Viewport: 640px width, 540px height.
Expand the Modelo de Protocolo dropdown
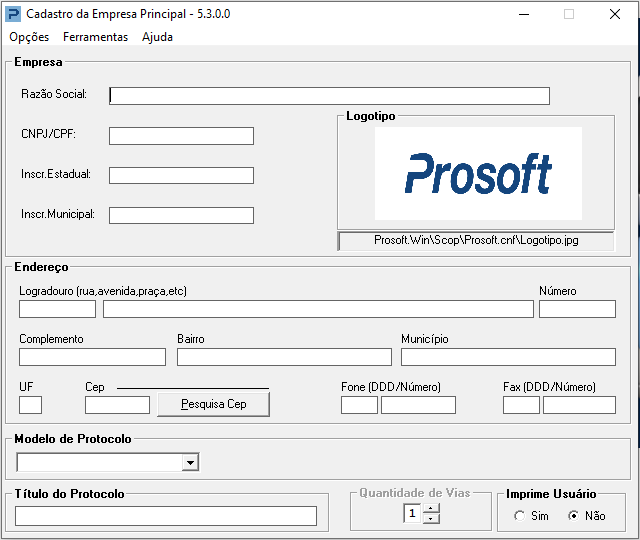[190, 462]
